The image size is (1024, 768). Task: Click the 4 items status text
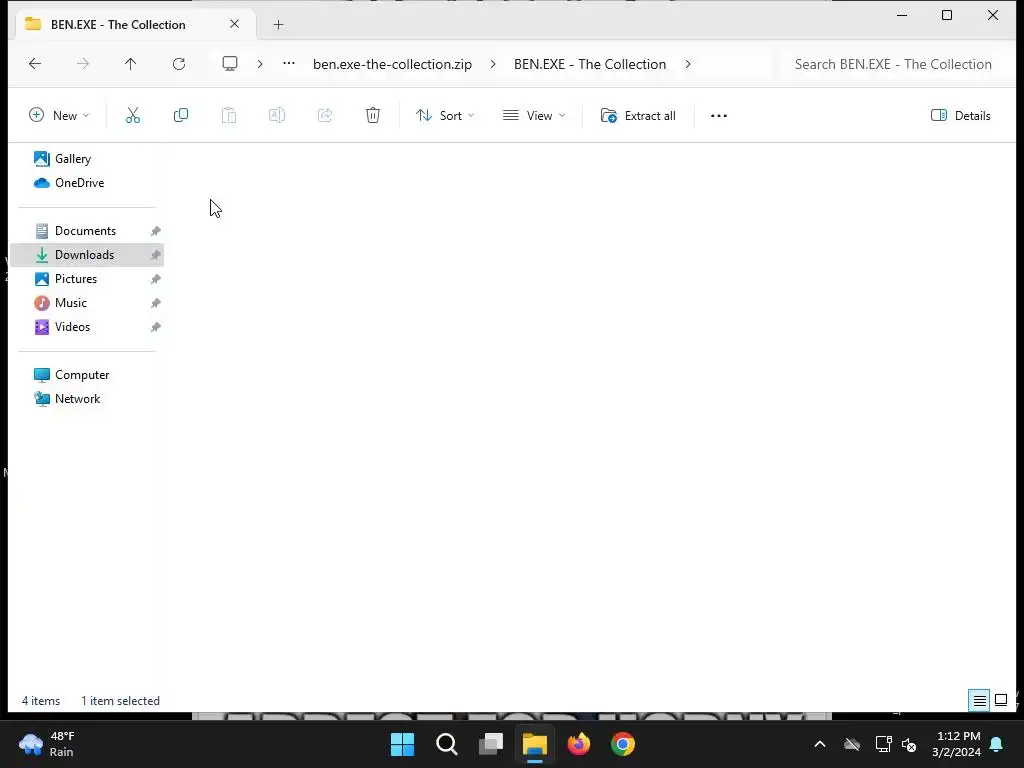click(40, 701)
